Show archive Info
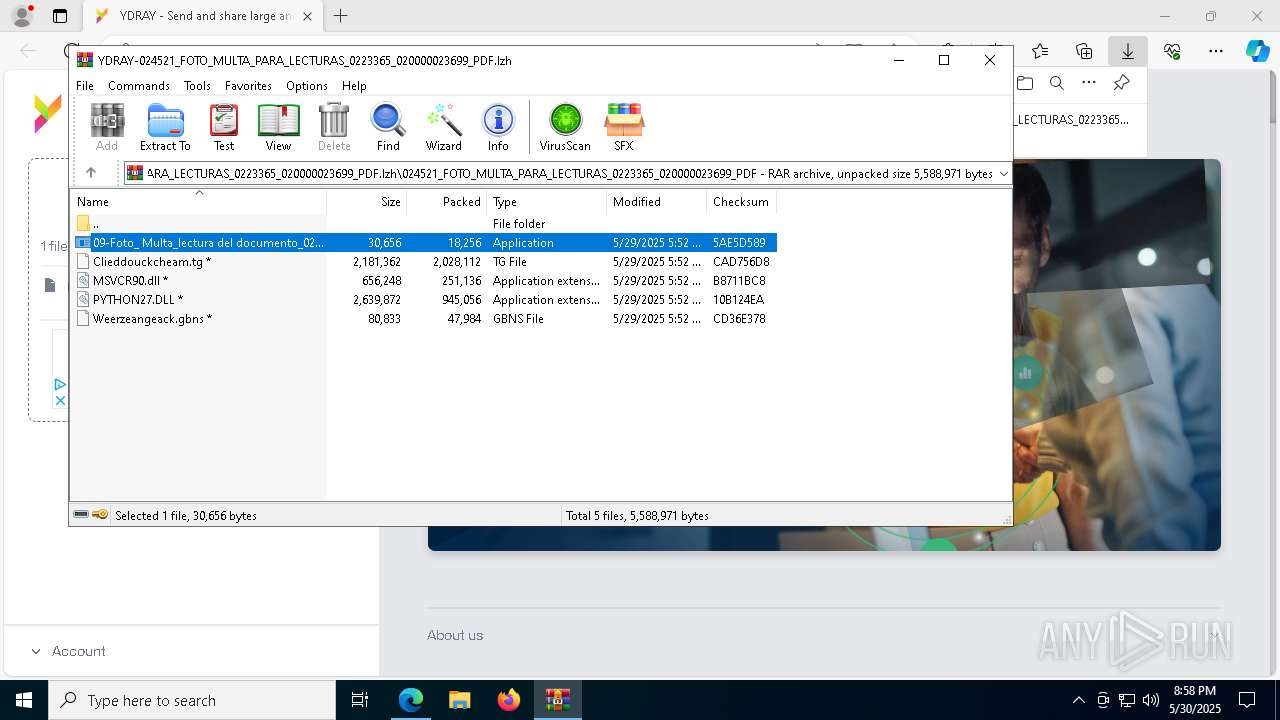Screen dimensions: 1280x720 pos(498,127)
